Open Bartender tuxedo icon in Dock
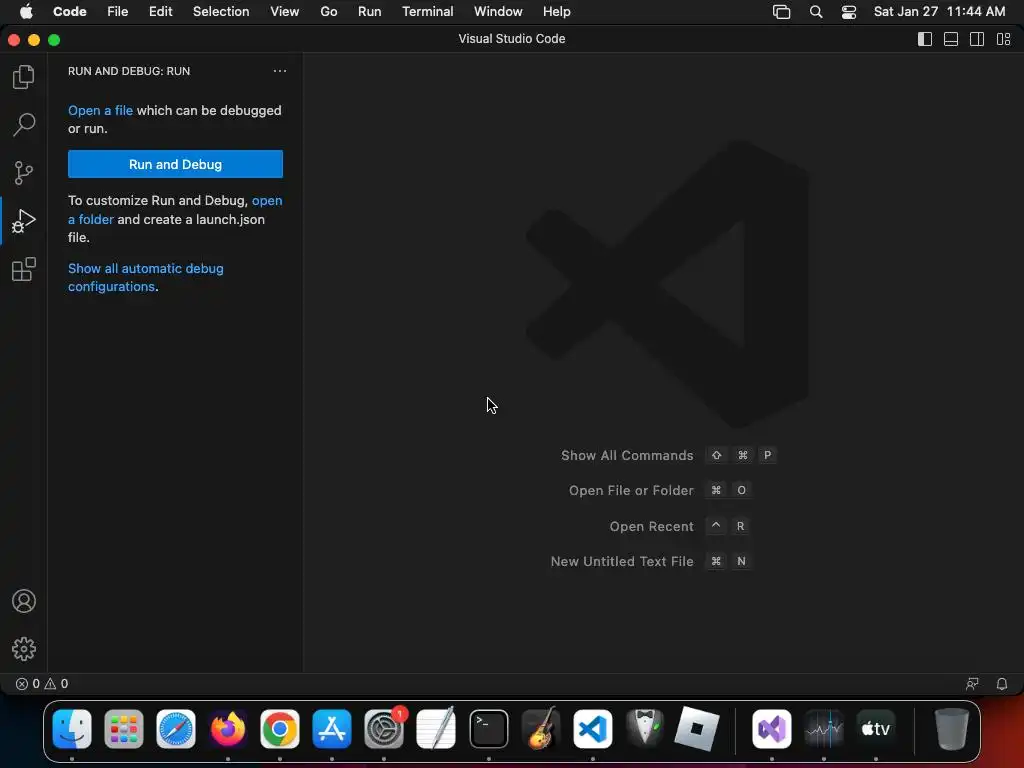1024x768 pixels. click(x=645, y=728)
